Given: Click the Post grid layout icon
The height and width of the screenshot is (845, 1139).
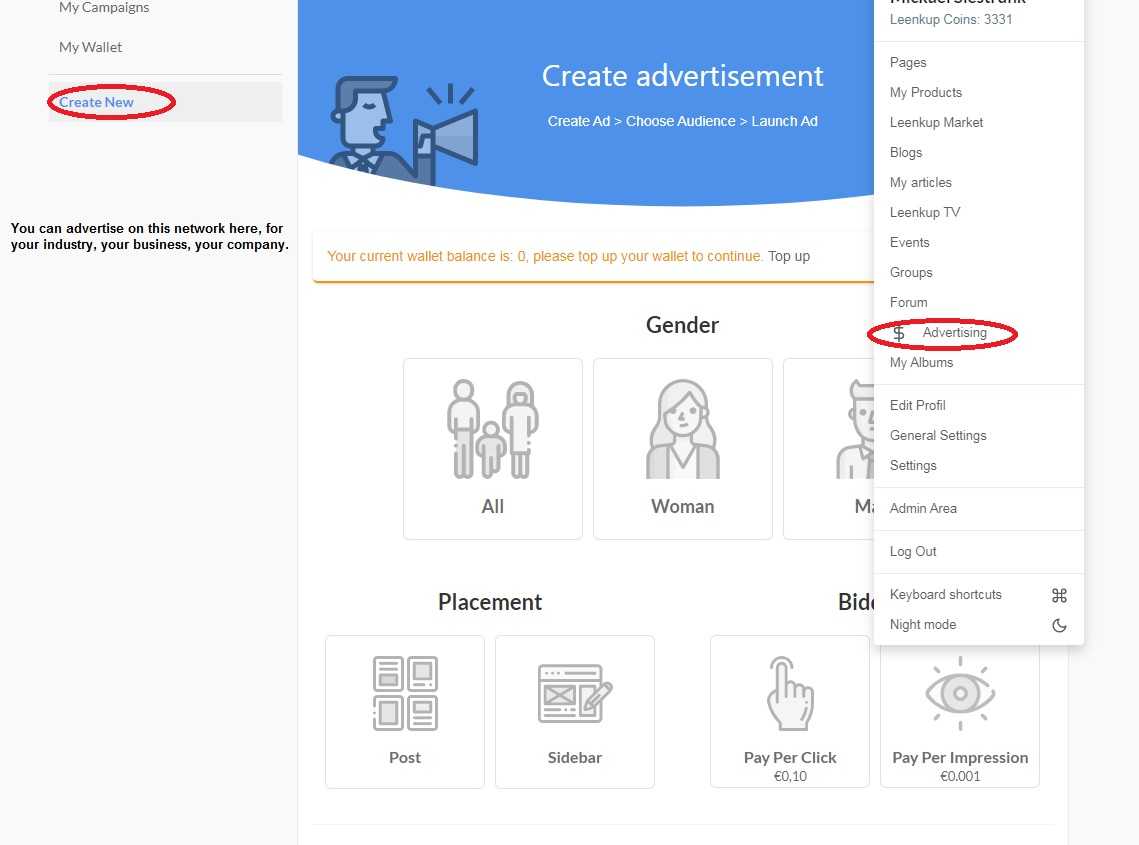Looking at the screenshot, I should (405, 693).
